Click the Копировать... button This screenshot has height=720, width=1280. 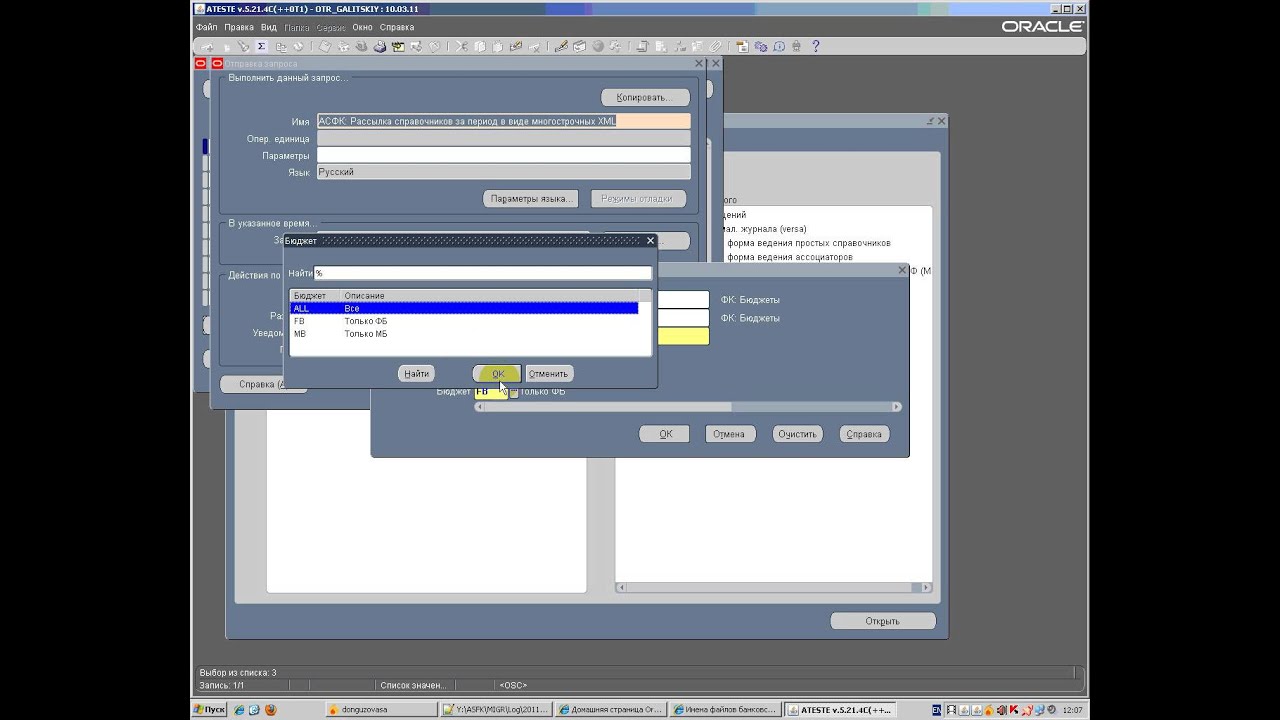point(647,97)
